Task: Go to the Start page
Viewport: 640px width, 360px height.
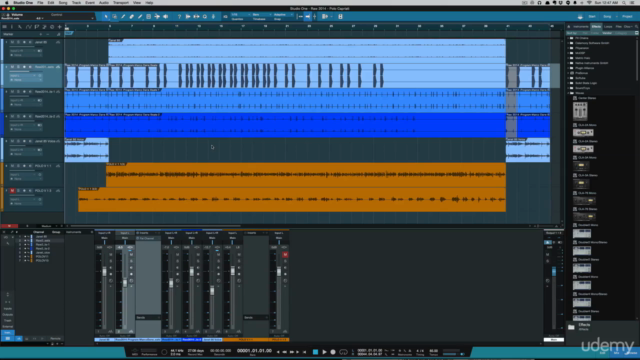Action: point(592,17)
